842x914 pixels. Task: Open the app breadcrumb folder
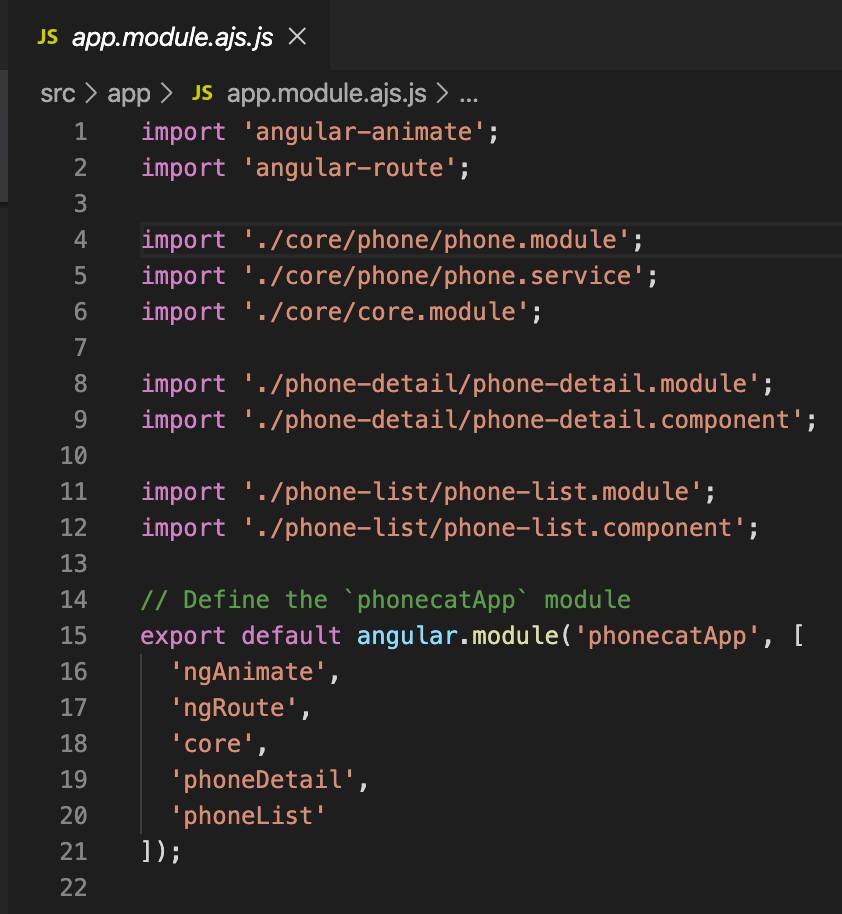point(129,94)
